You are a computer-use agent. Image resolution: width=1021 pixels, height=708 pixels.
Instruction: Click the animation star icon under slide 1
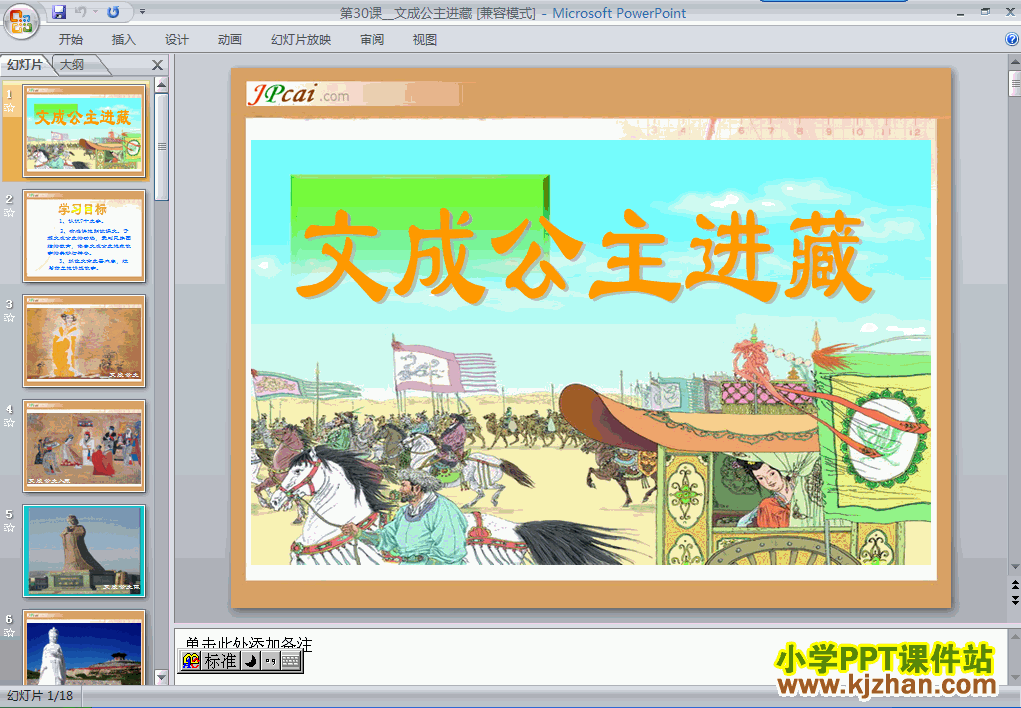(x=9, y=108)
